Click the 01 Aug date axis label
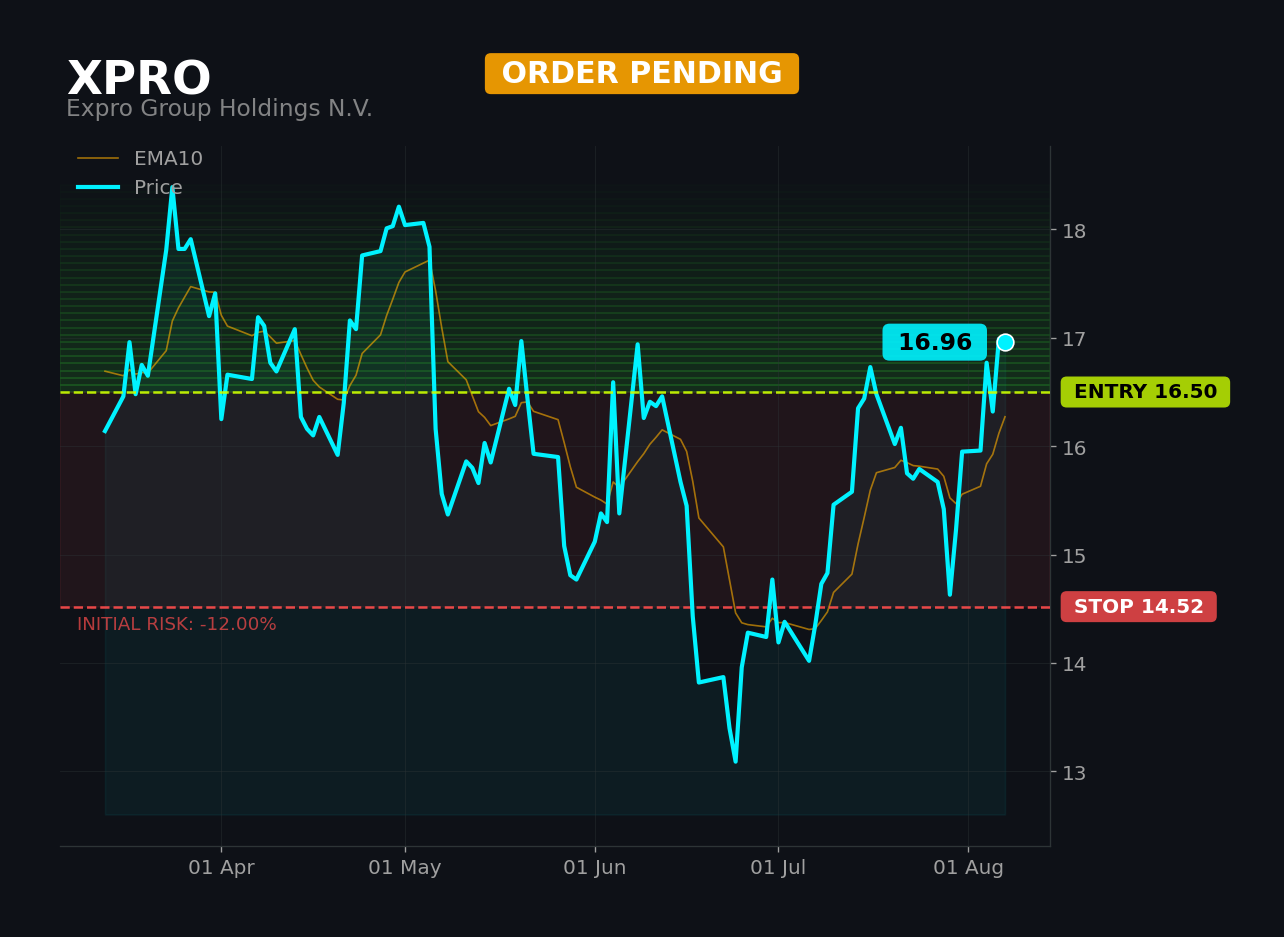 968,868
